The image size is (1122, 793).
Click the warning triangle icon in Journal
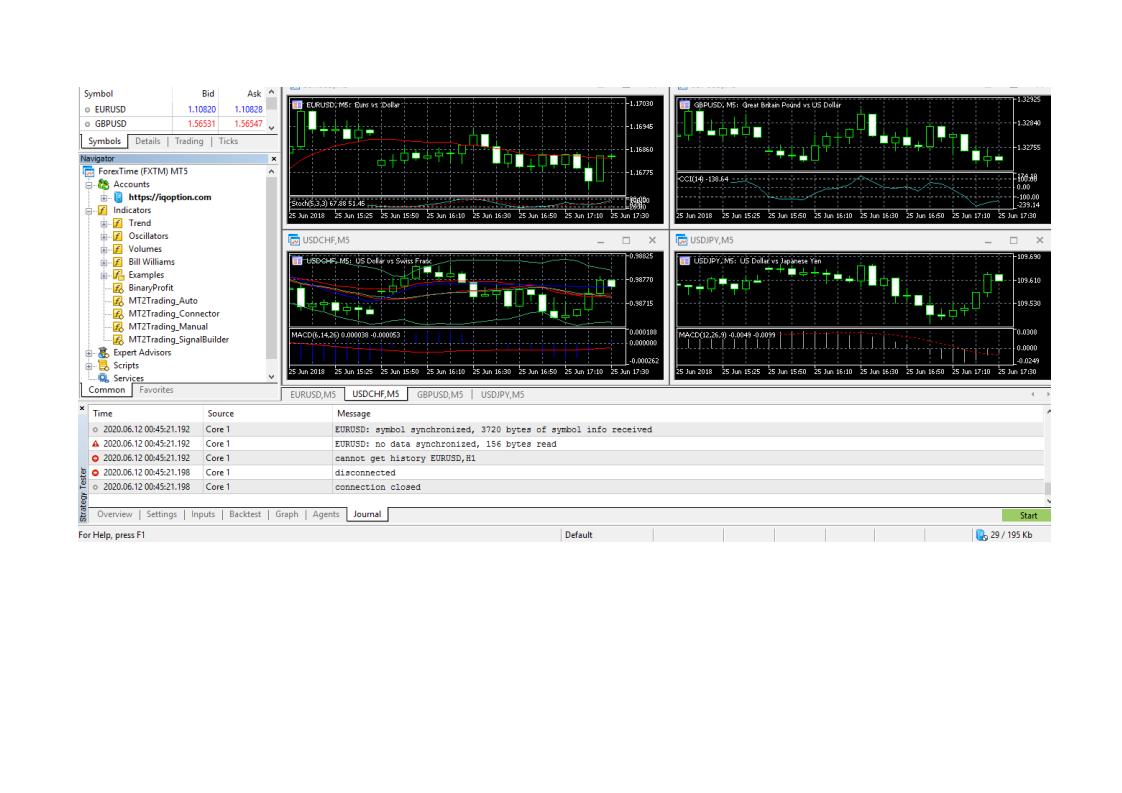[95, 444]
